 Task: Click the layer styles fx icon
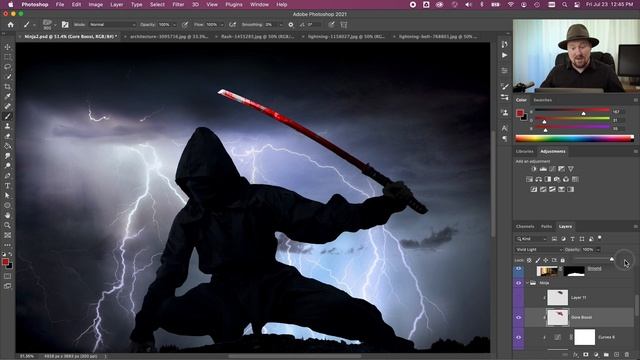(x=576, y=355)
